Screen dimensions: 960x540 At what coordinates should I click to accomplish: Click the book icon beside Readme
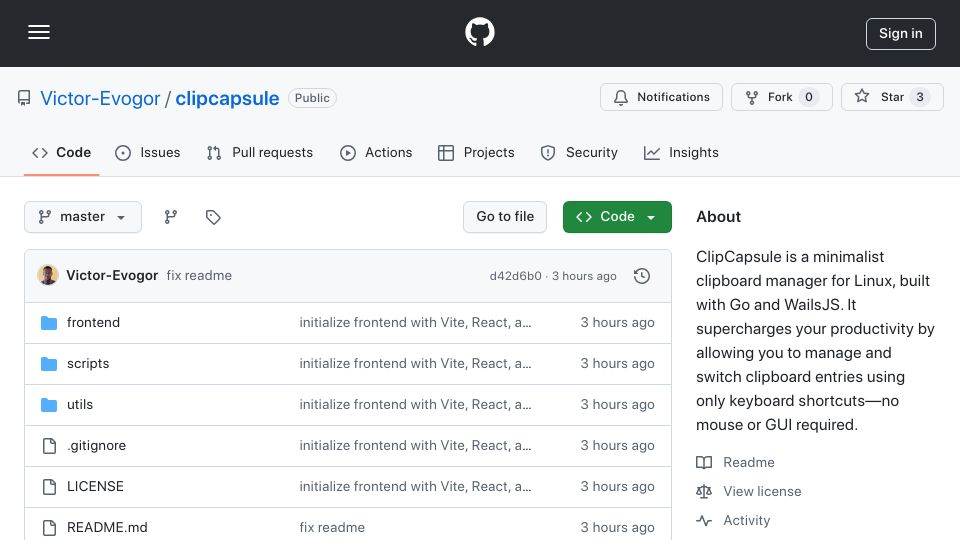coord(704,462)
